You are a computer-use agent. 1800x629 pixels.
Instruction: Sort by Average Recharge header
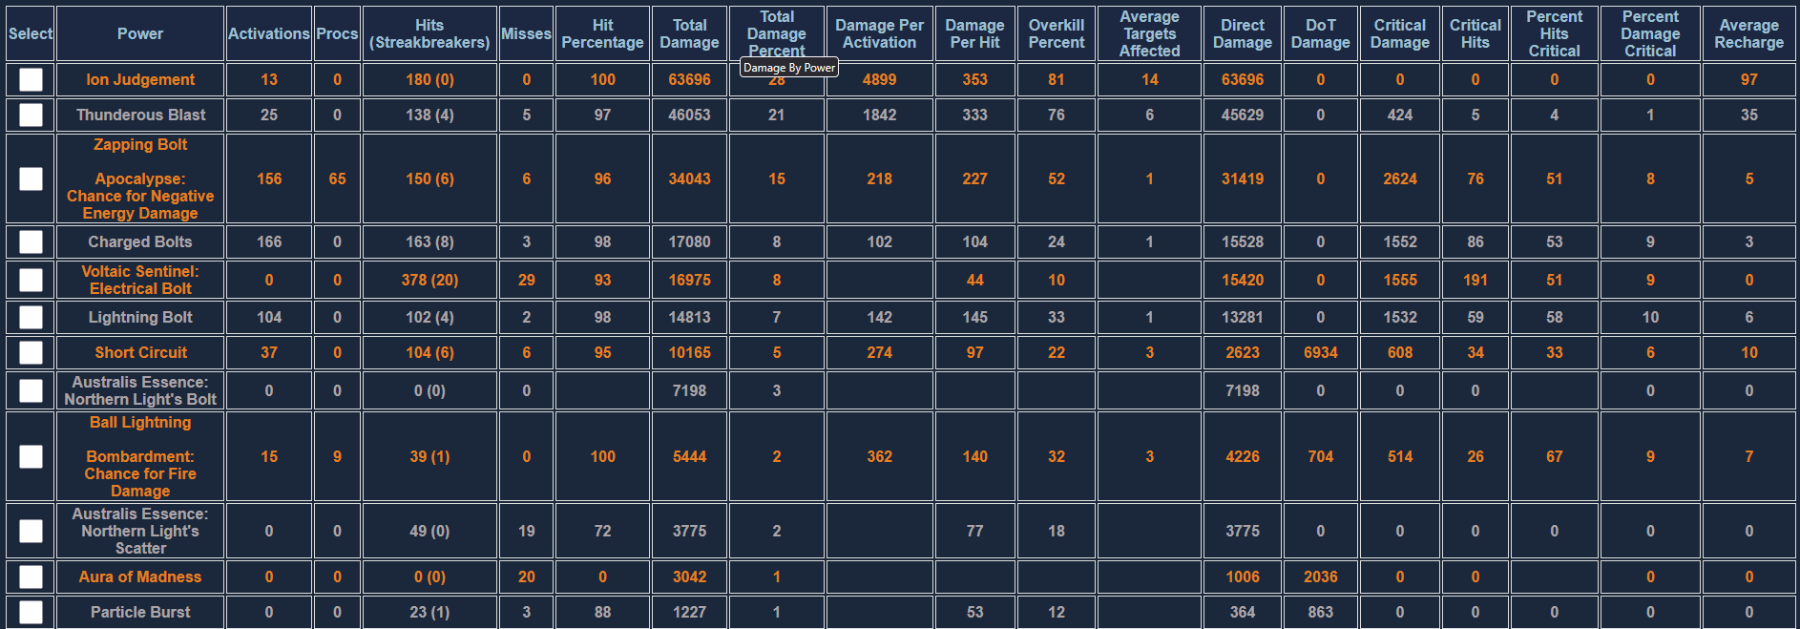point(1749,34)
